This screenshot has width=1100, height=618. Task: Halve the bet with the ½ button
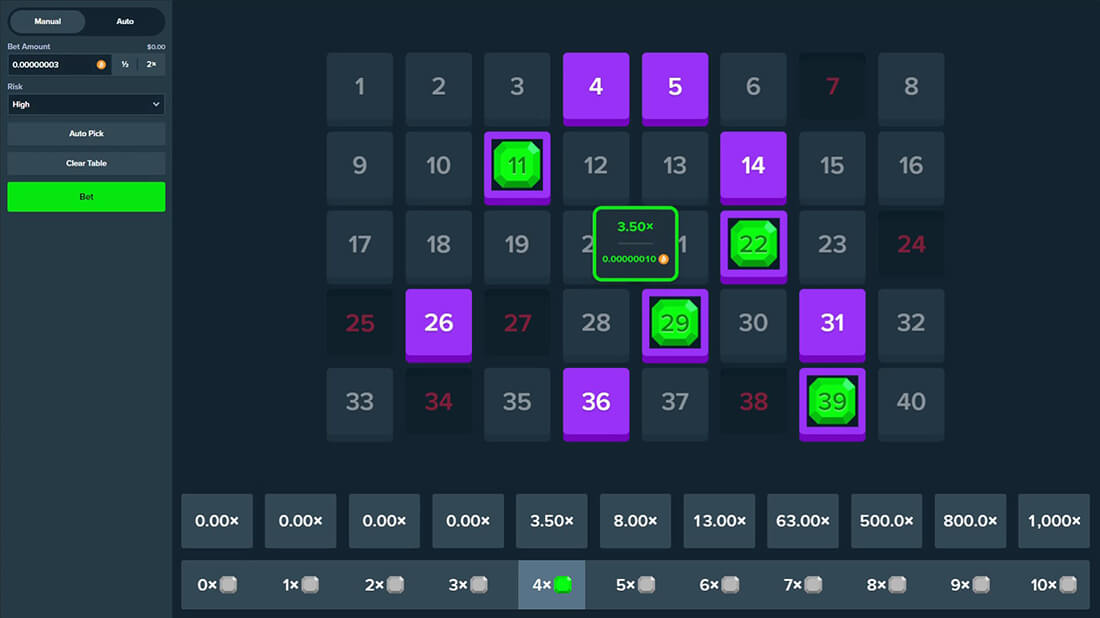tap(125, 64)
